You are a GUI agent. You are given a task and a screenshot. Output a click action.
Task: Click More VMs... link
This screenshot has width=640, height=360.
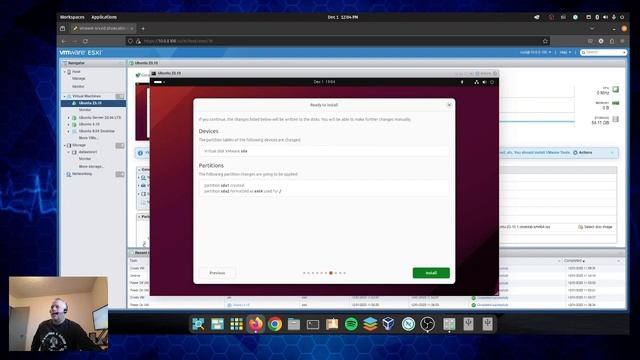(88, 138)
